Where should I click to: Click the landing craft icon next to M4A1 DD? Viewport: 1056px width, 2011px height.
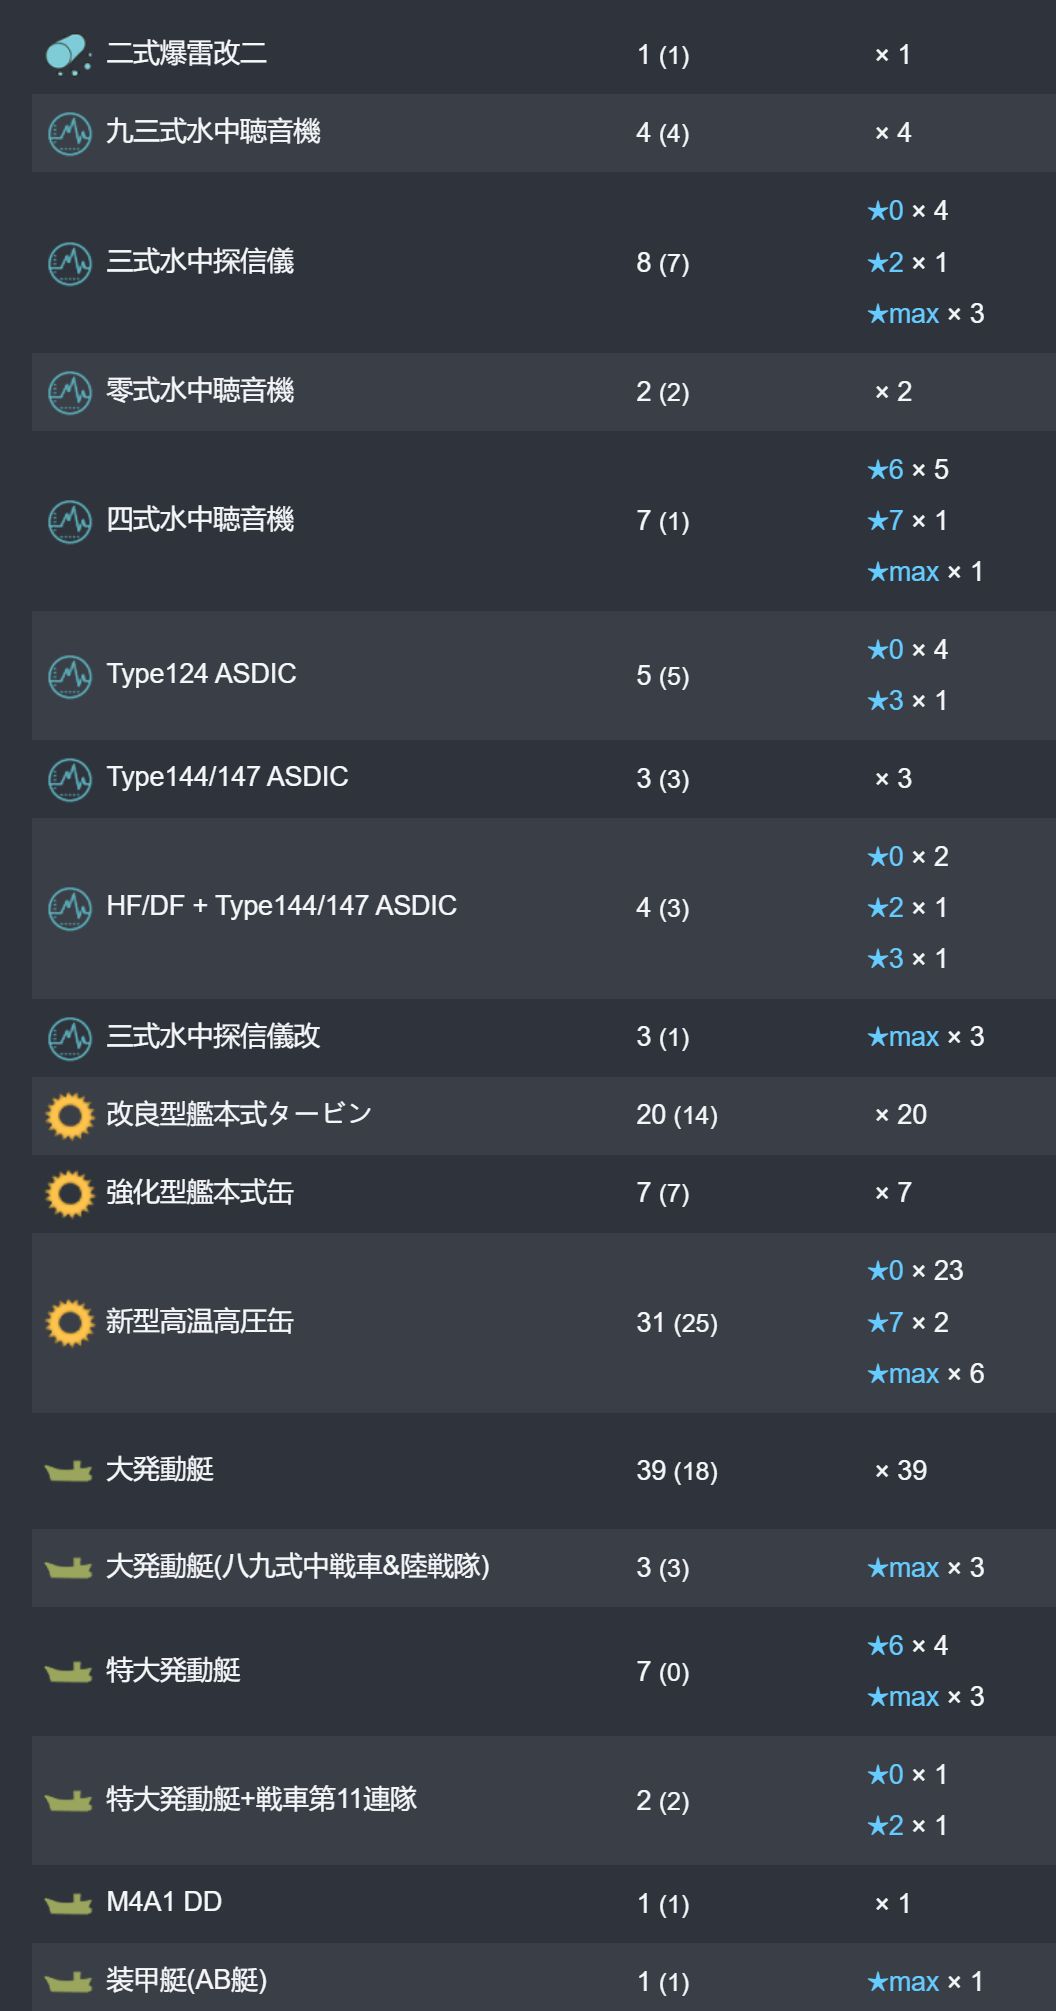coord(69,1903)
